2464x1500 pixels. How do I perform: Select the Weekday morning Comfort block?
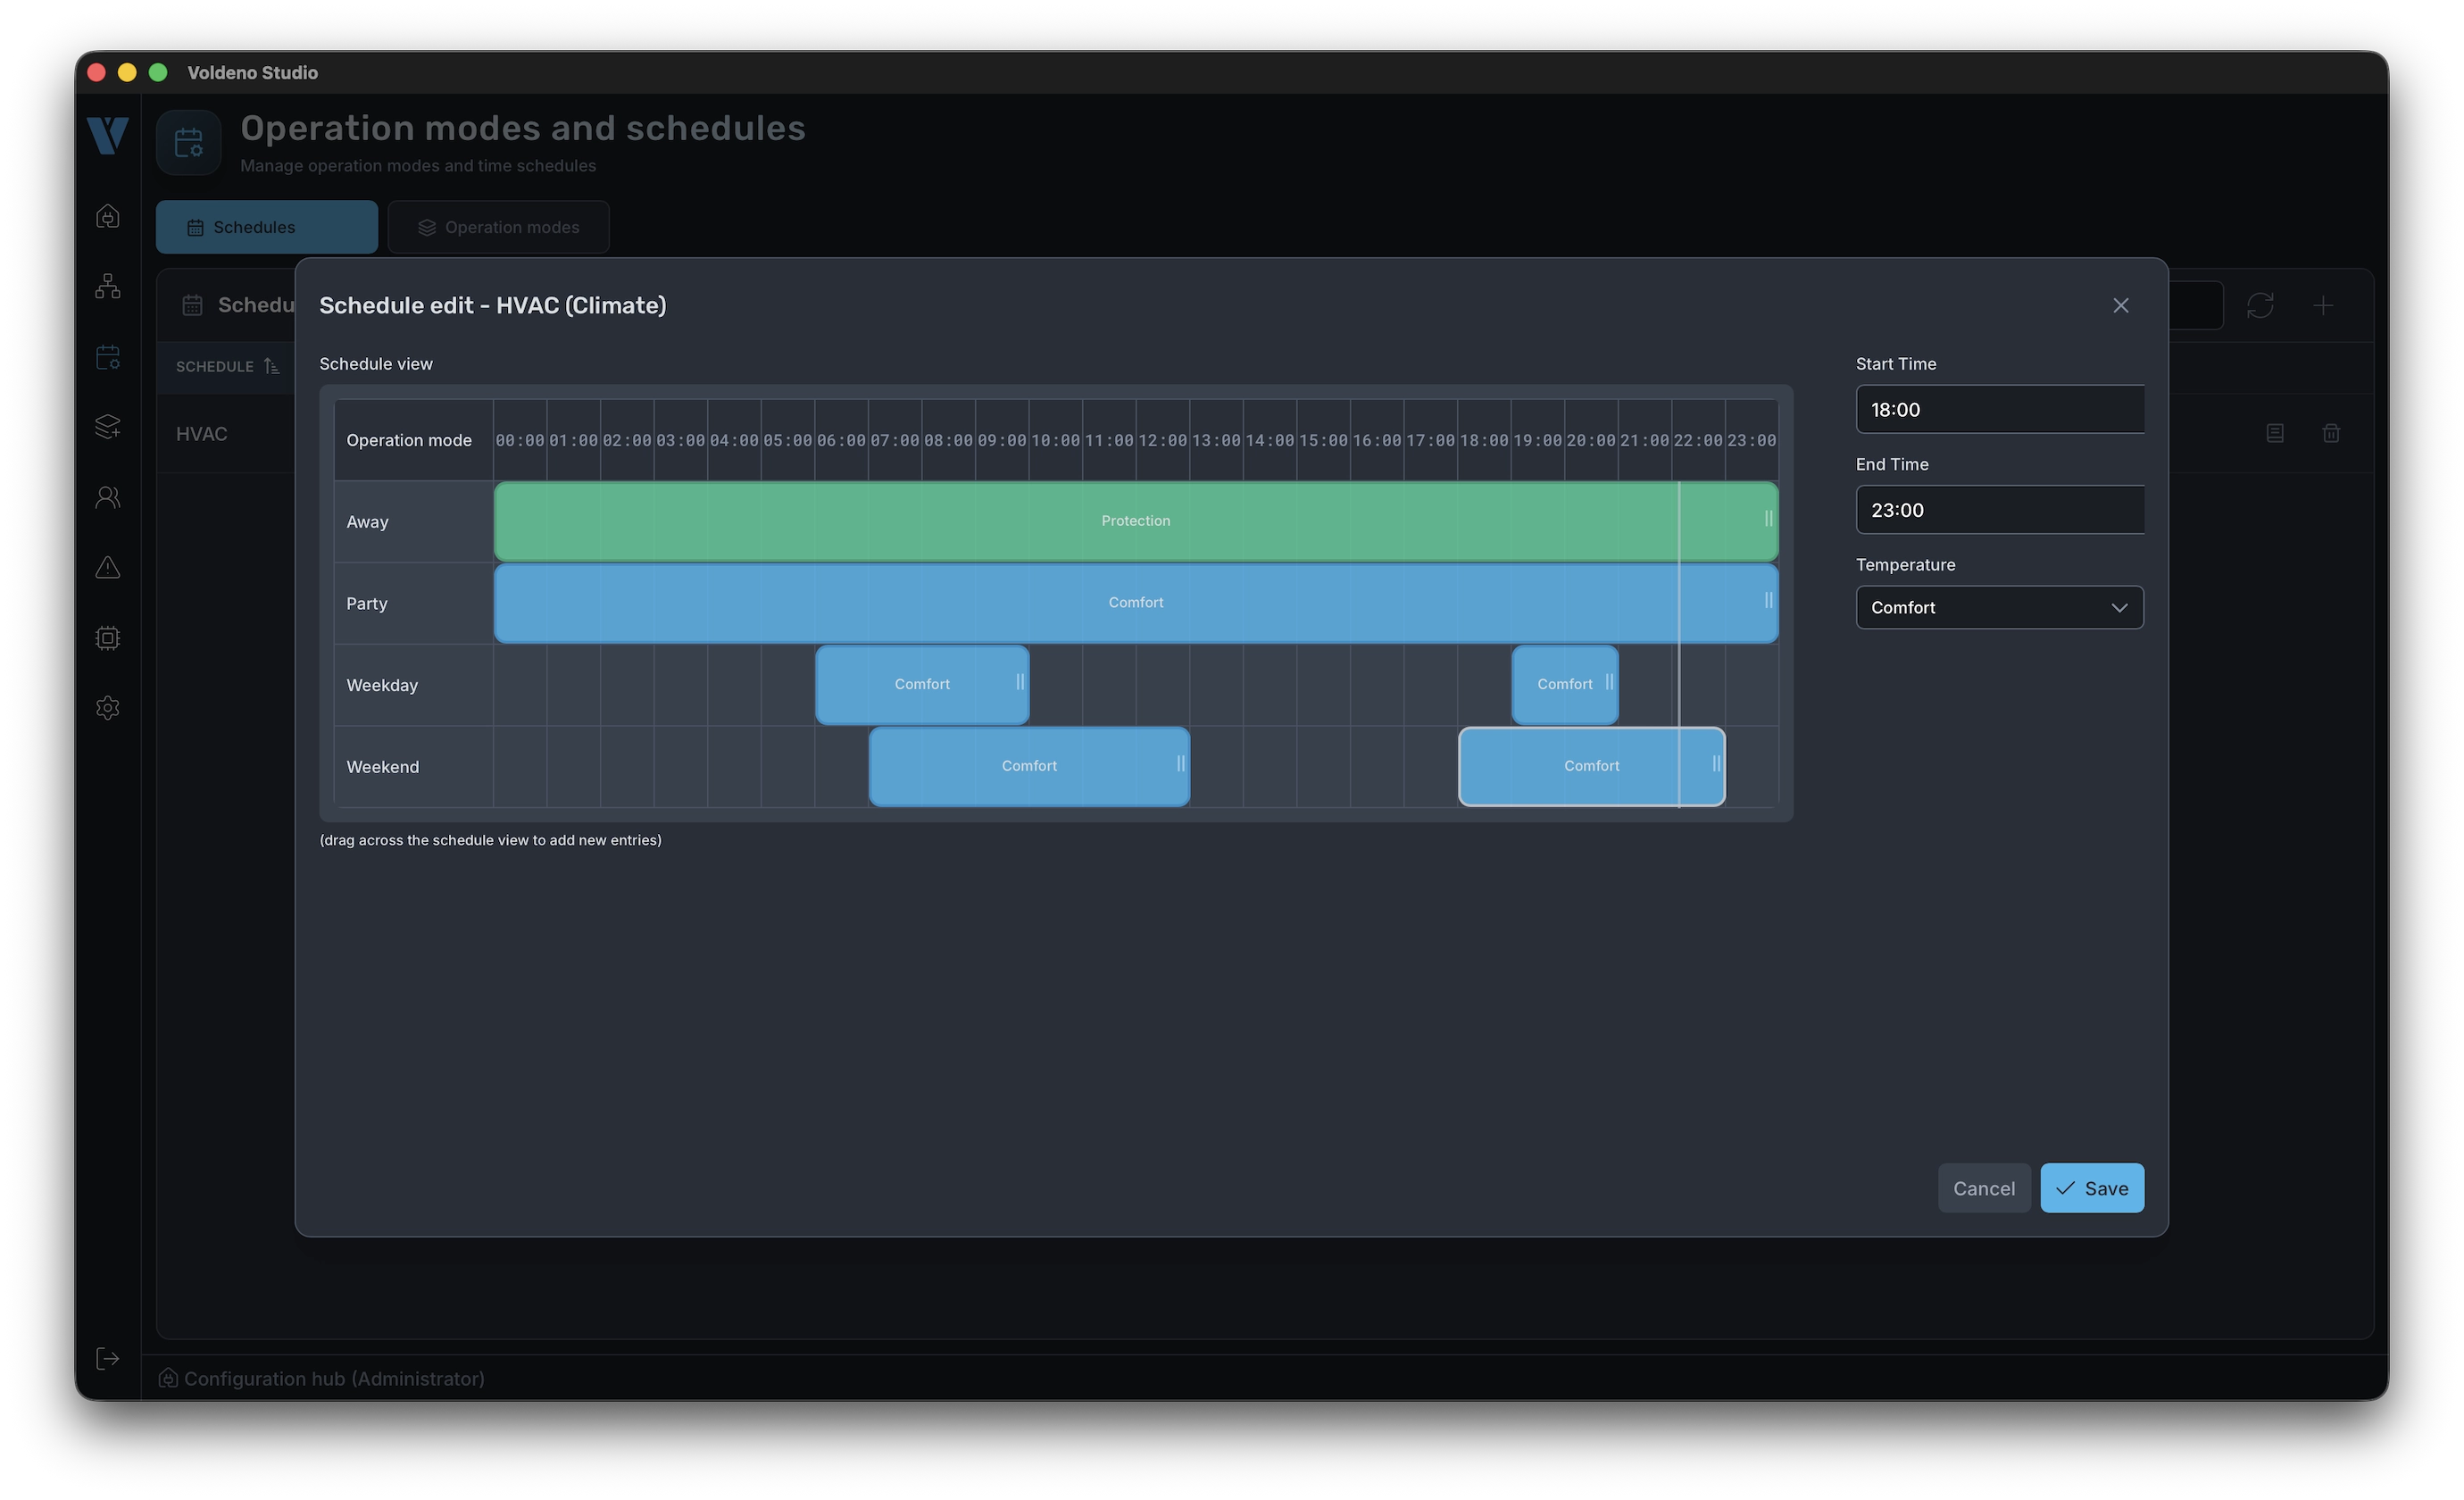(x=921, y=684)
